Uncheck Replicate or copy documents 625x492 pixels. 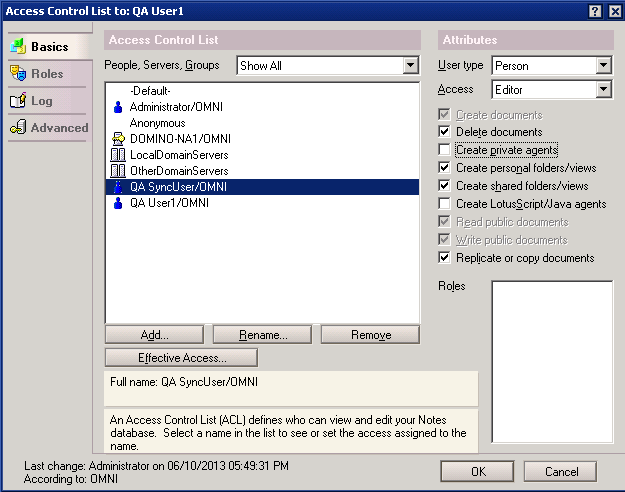444,257
